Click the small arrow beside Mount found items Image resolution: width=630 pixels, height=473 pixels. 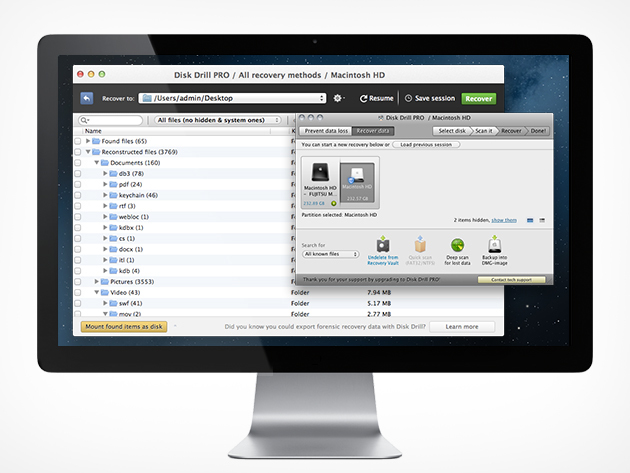(175, 326)
